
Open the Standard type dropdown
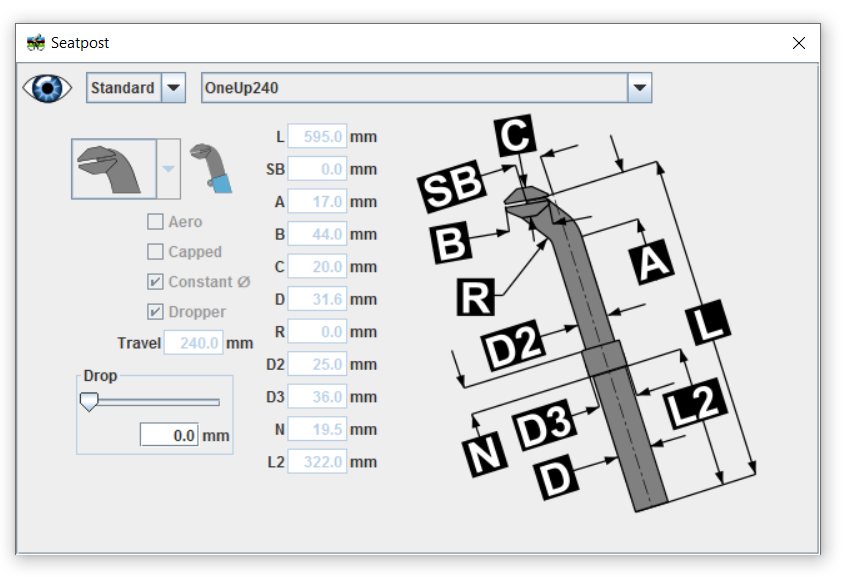[174, 88]
